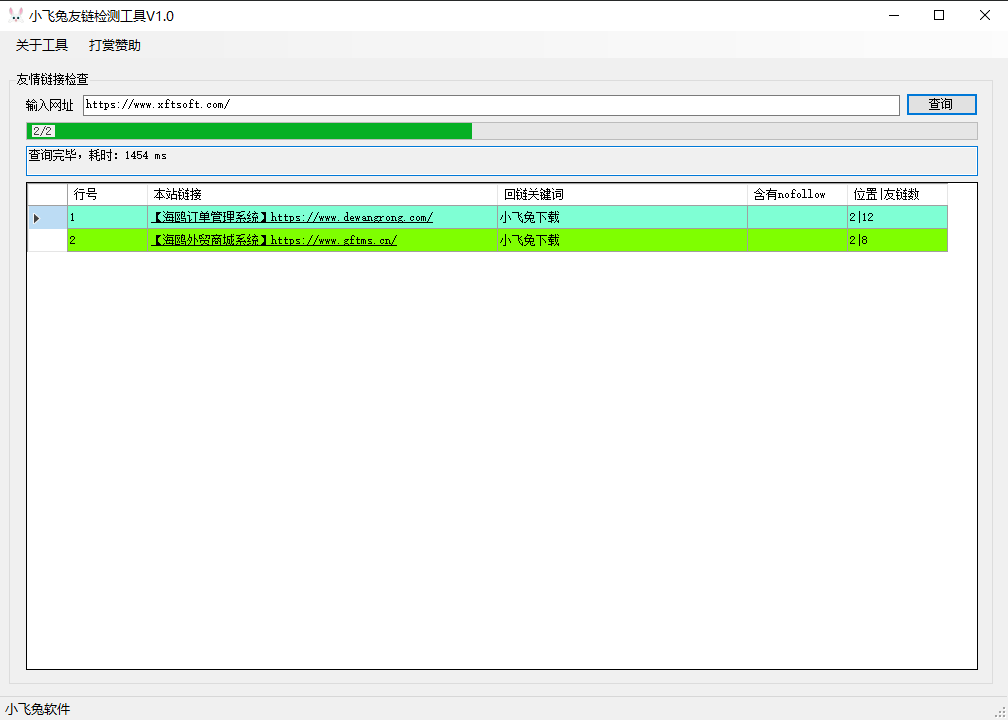Click the row selector arrow for row 1
Screen dimensions: 1008x720
[x=37, y=218]
